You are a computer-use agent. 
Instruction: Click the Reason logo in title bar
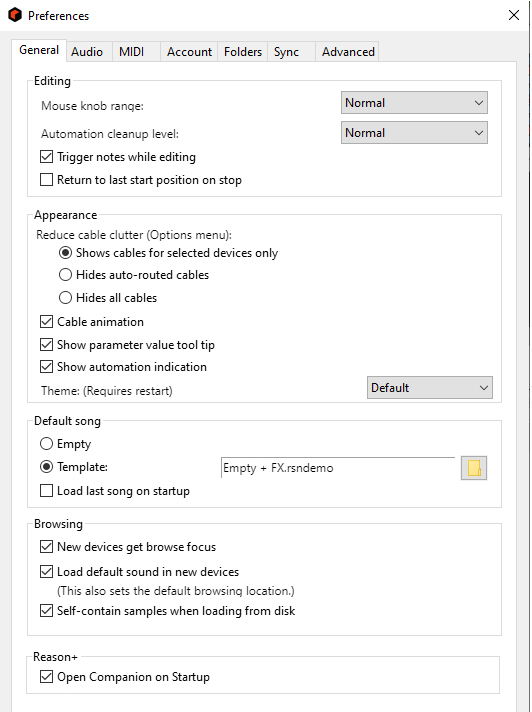tap(15, 15)
